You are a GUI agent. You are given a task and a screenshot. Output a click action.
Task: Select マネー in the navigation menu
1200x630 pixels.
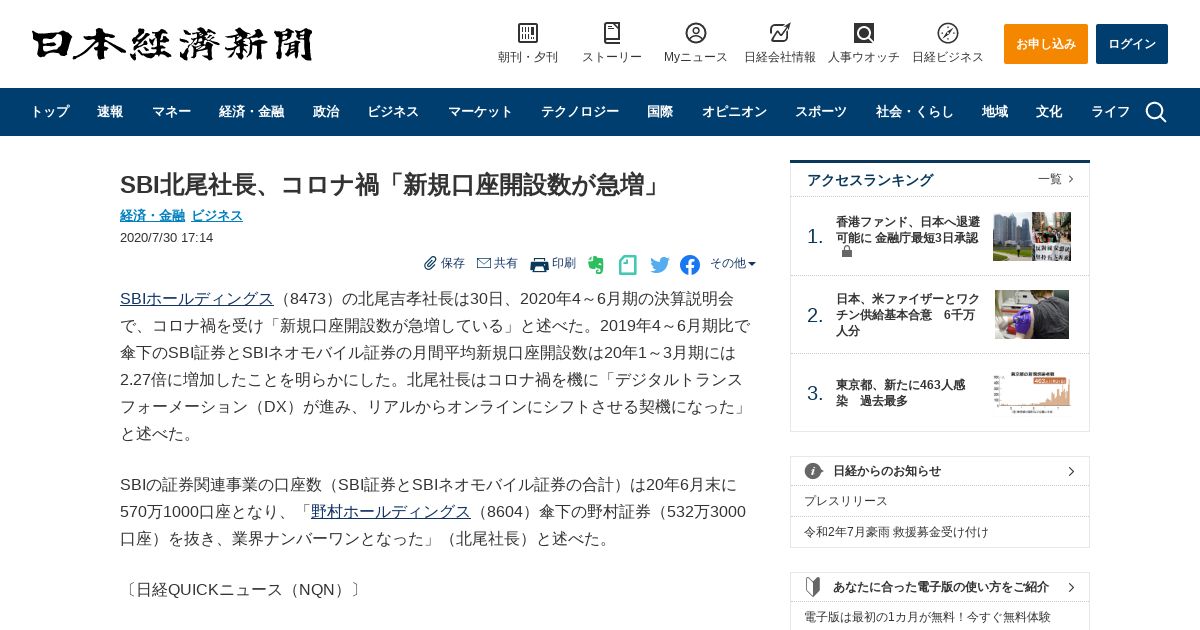[171, 112]
